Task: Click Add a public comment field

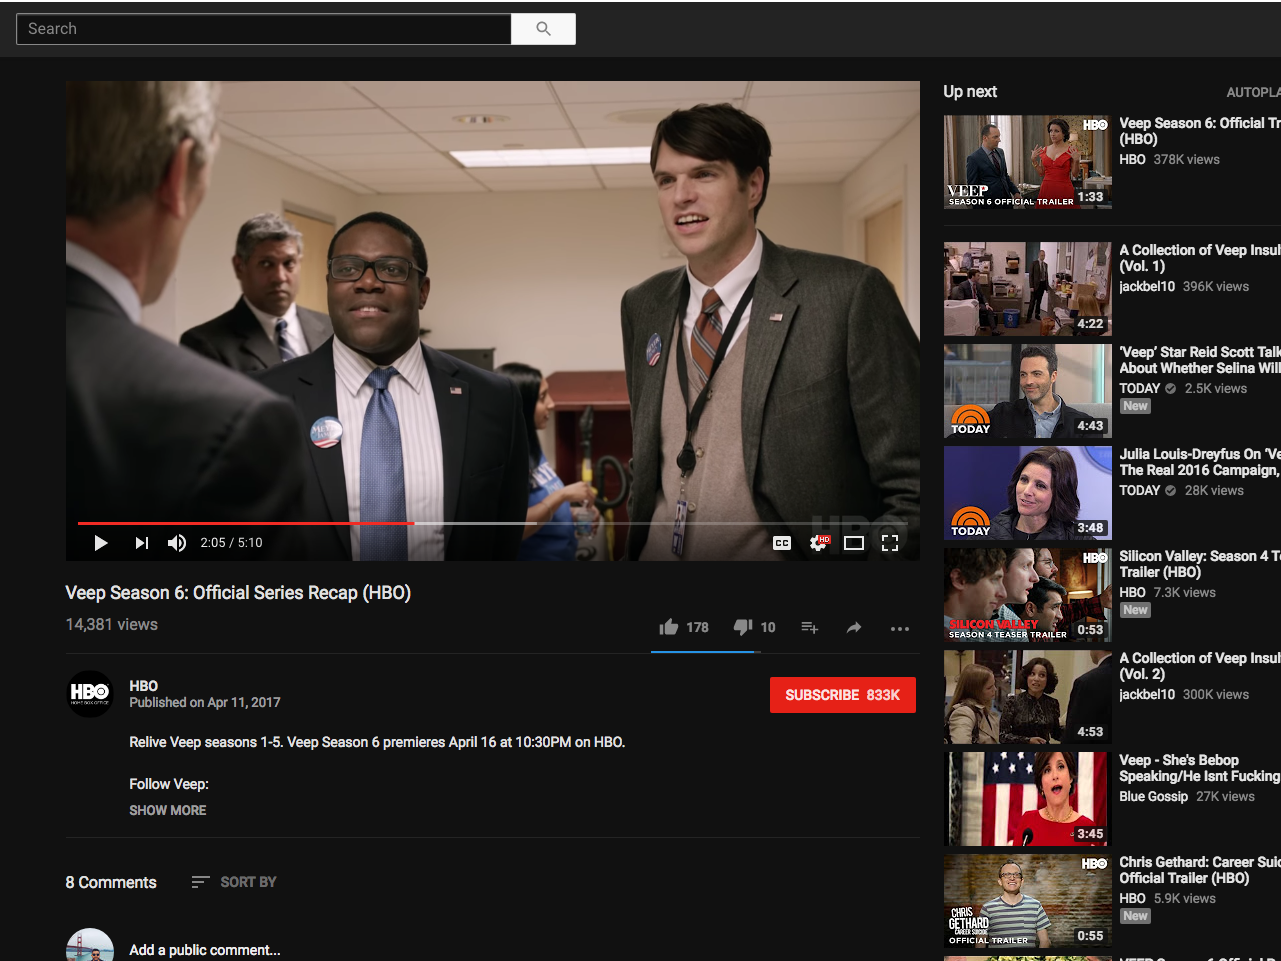Action: coord(205,950)
